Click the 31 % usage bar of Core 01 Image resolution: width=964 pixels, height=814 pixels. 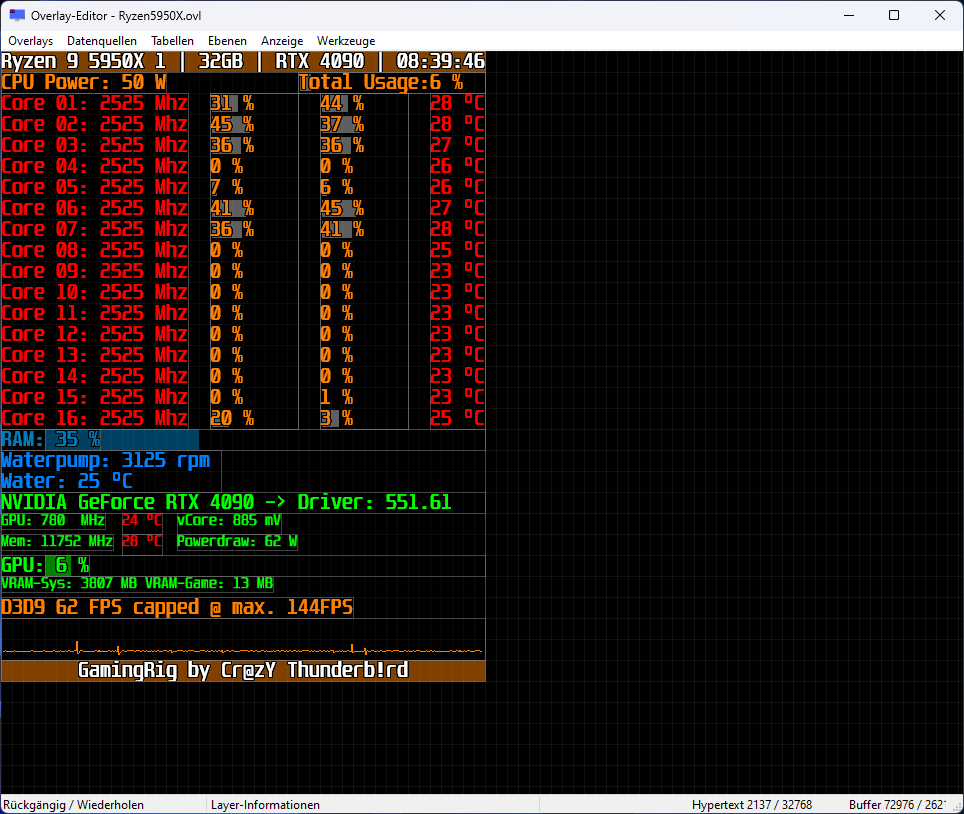232,103
